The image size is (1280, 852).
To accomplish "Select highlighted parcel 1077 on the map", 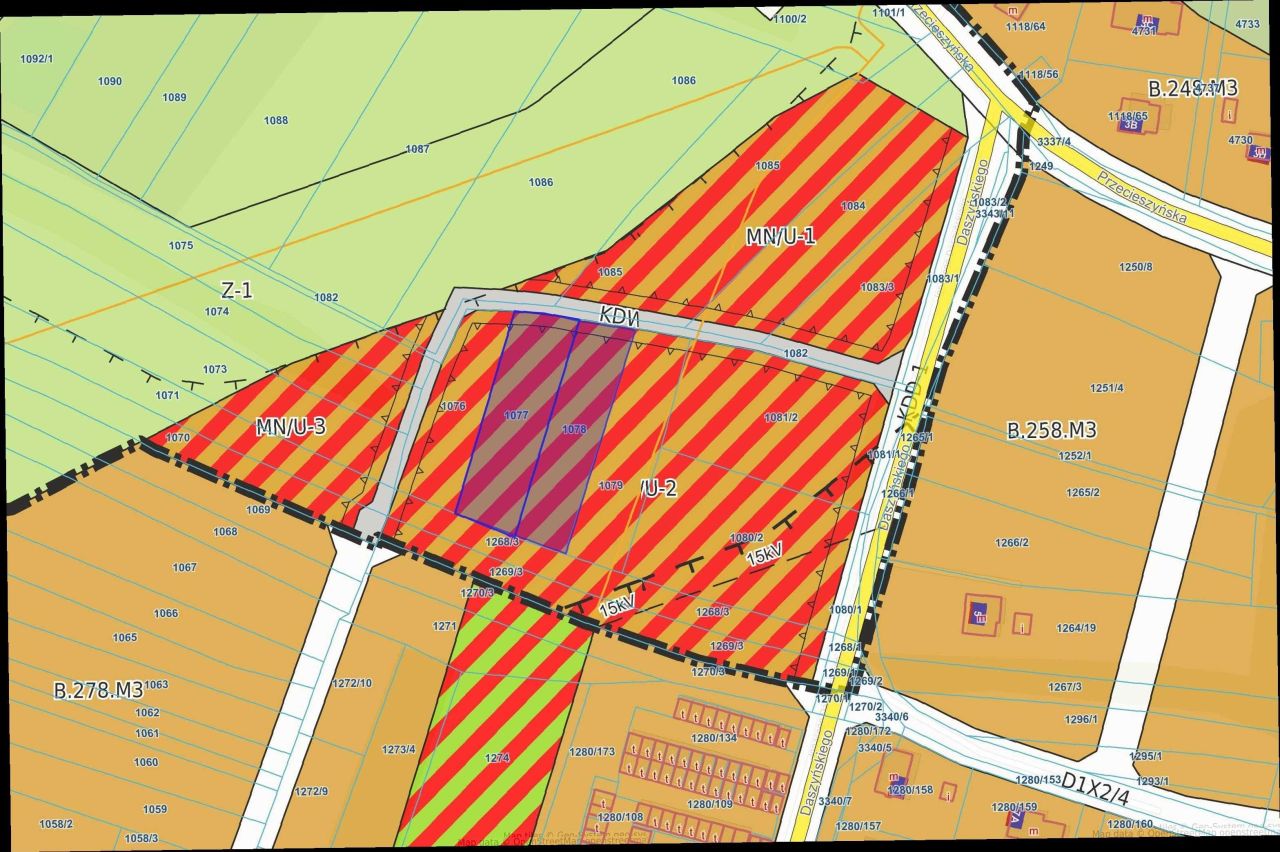I will [516, 415].
